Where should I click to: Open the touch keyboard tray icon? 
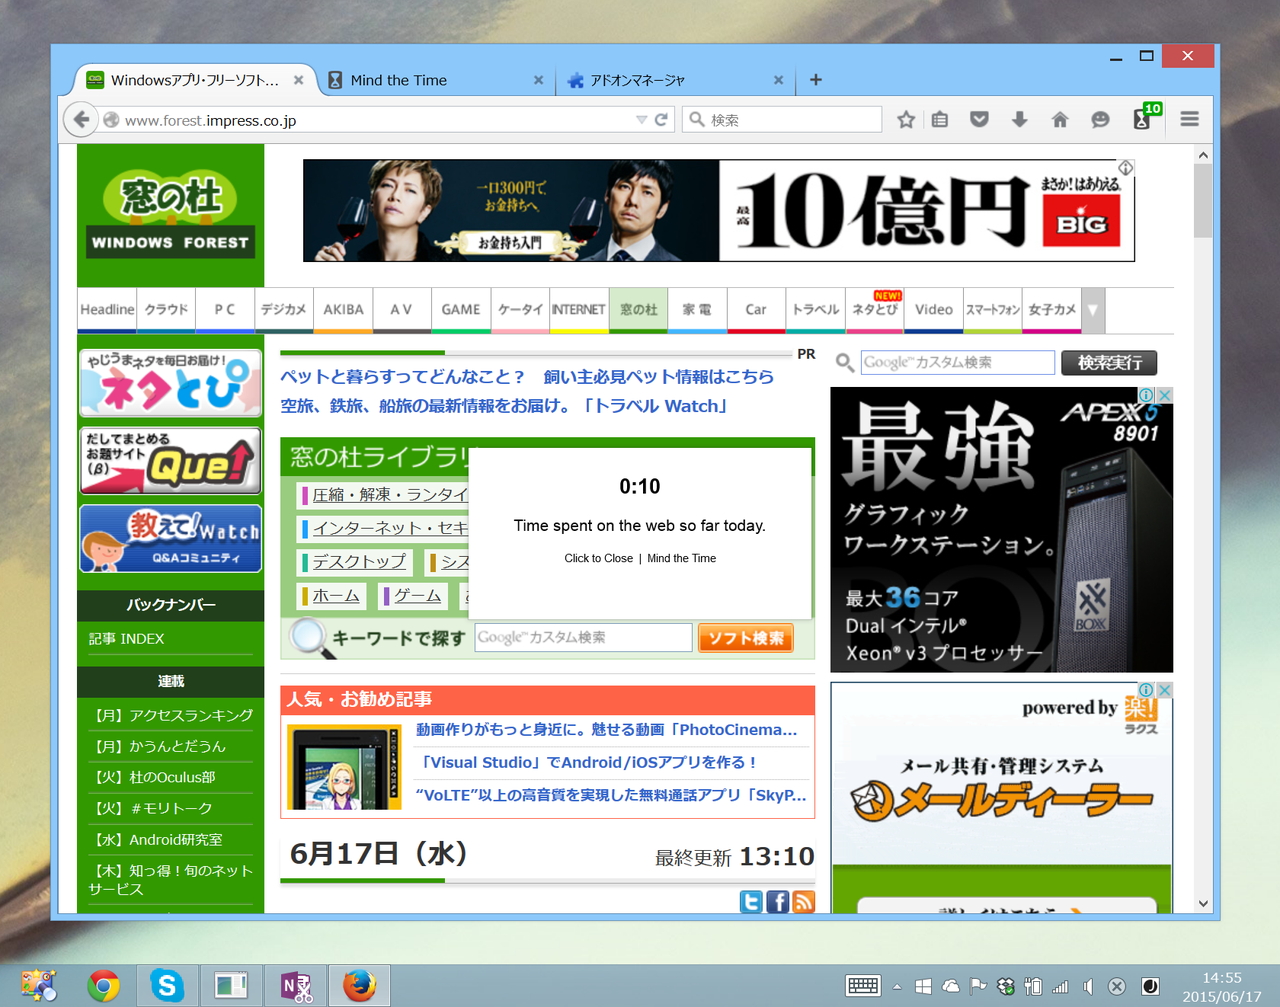(x=863, y=986)
